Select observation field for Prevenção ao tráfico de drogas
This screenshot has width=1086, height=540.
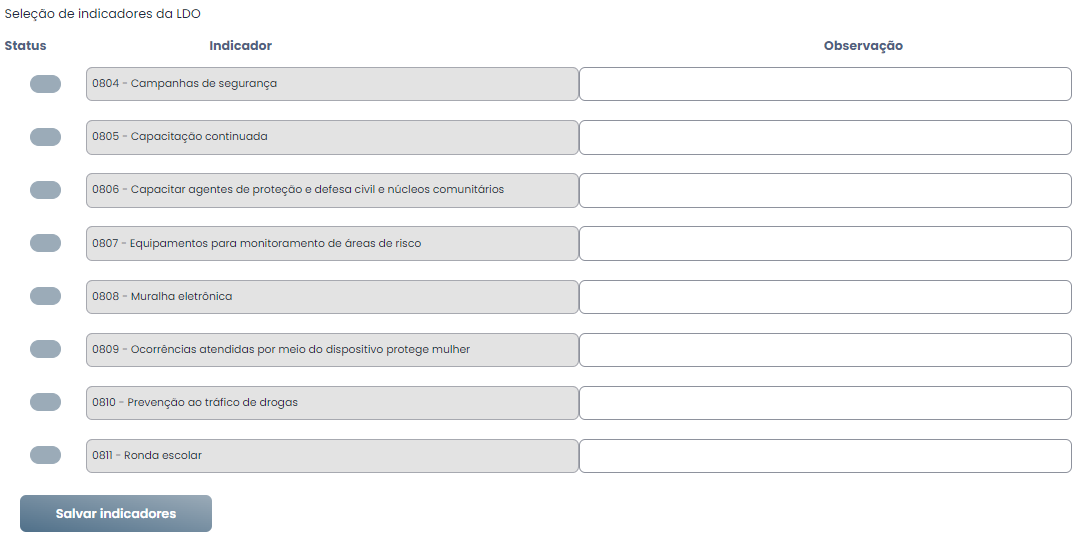825,402
